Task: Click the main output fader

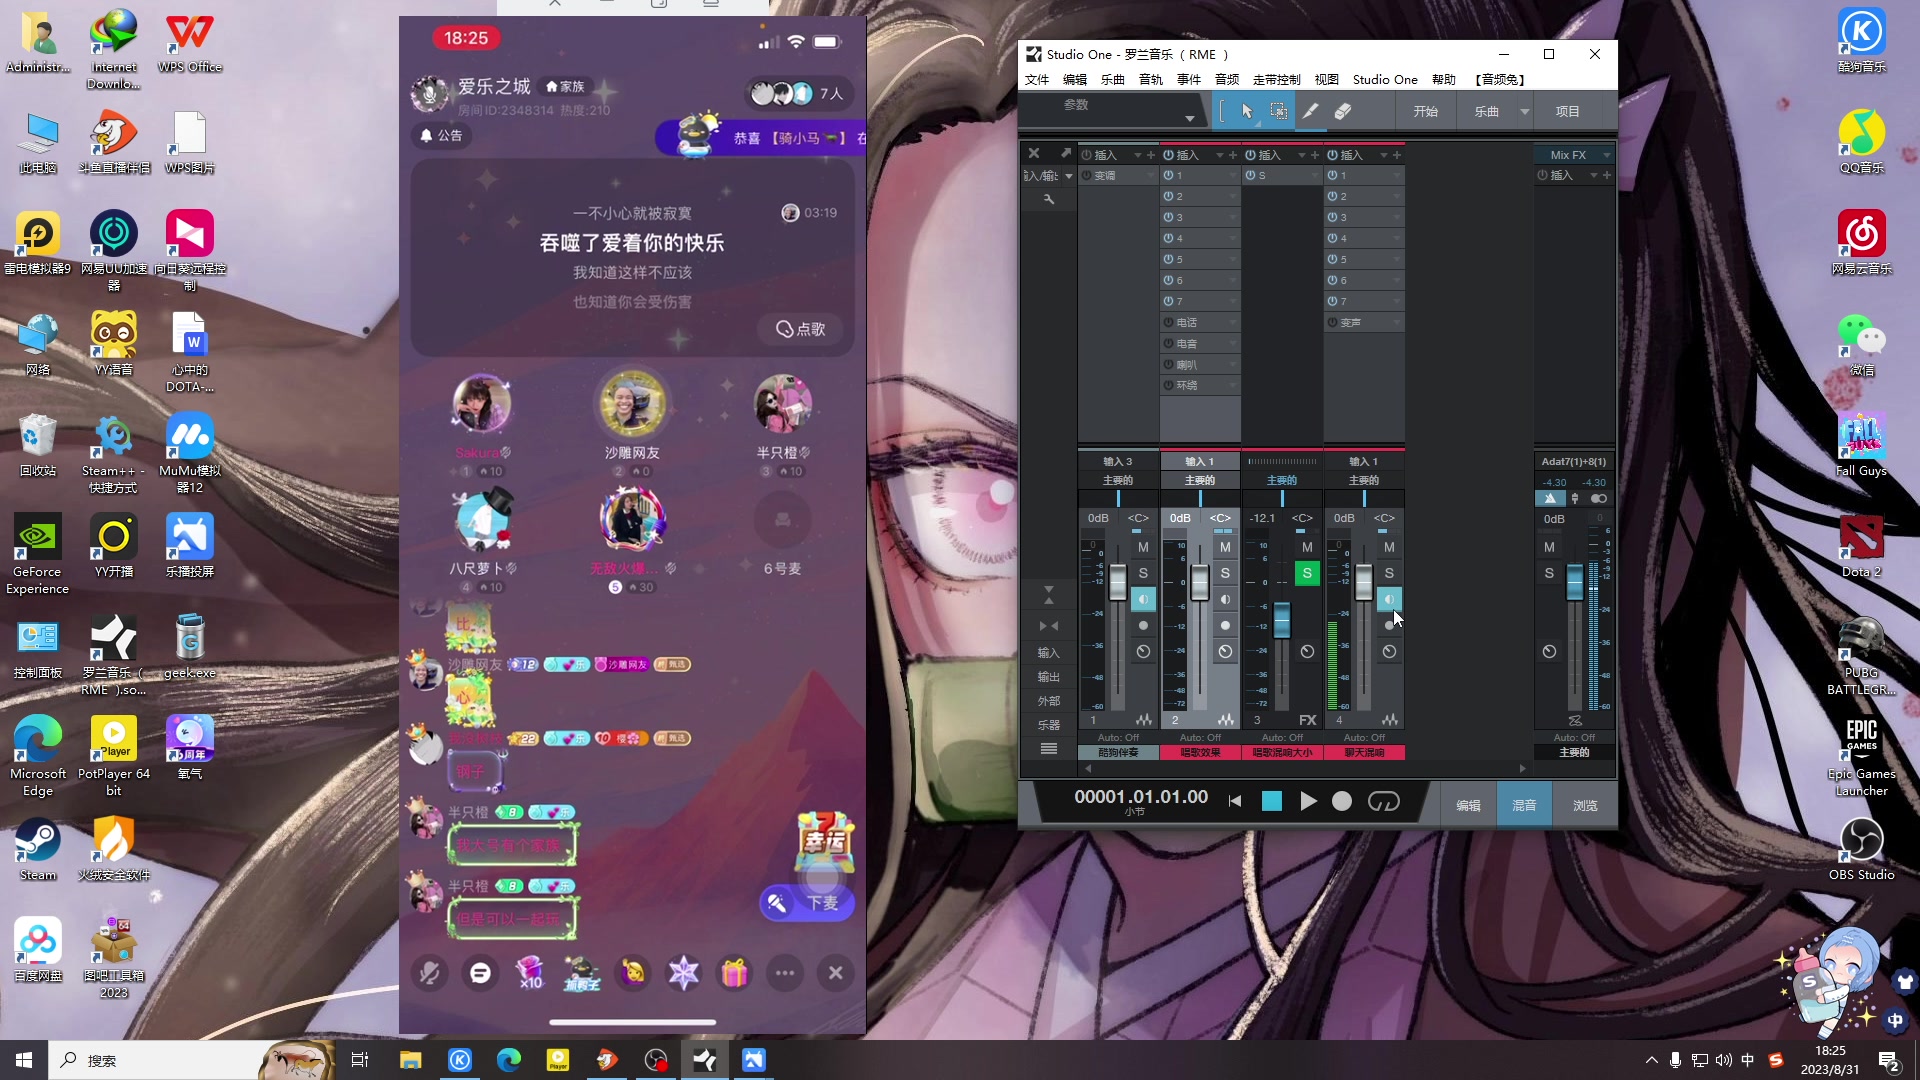Action: 1574,581
